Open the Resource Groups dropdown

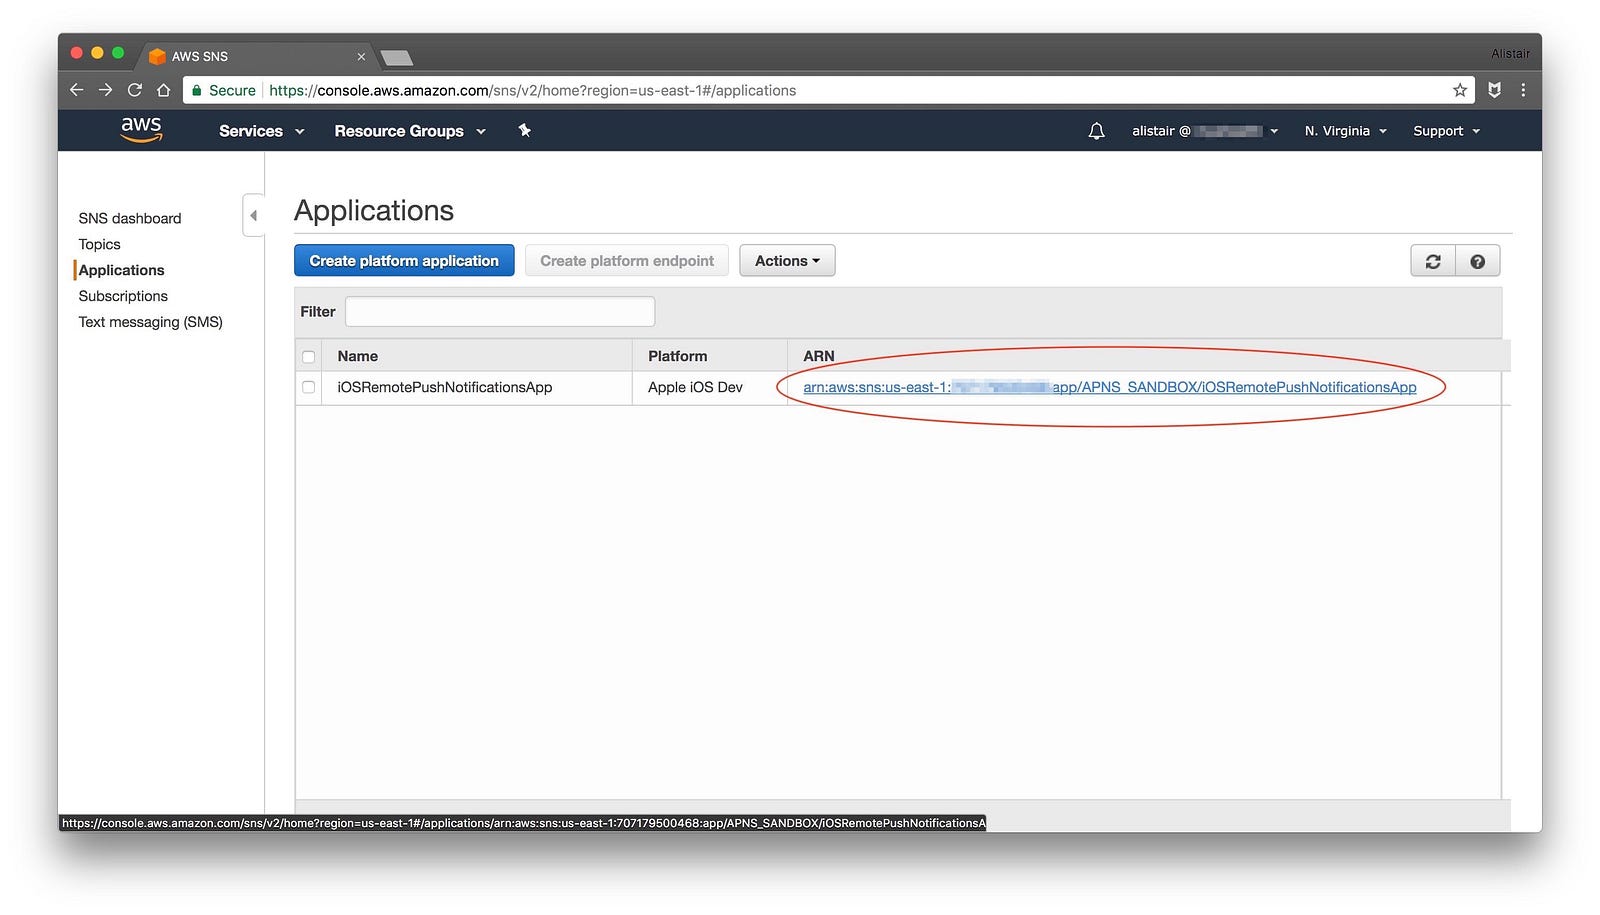(410, 131)
